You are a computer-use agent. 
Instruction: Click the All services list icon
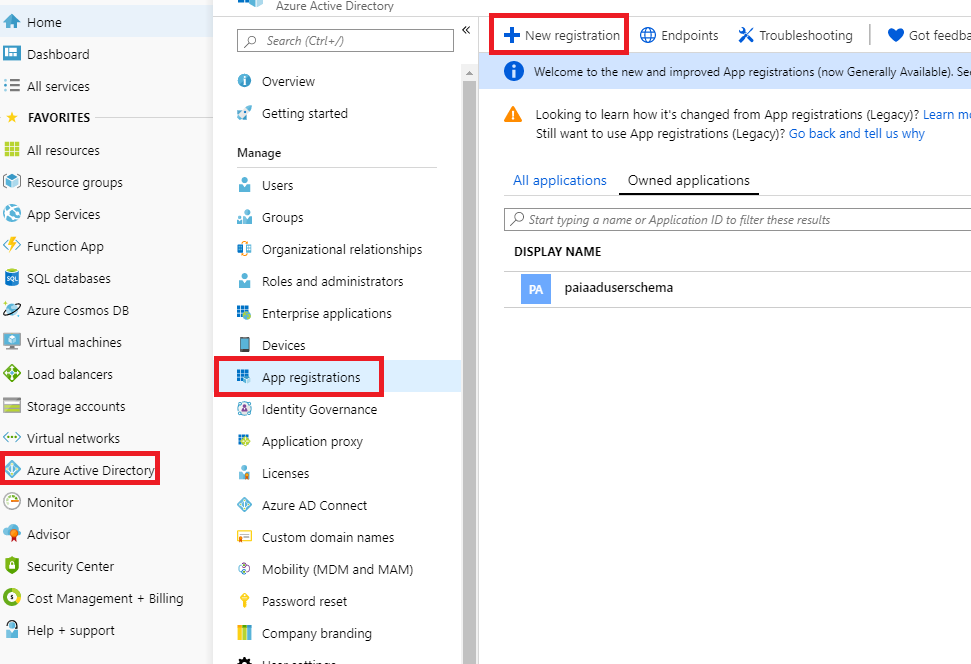[12, 85]
